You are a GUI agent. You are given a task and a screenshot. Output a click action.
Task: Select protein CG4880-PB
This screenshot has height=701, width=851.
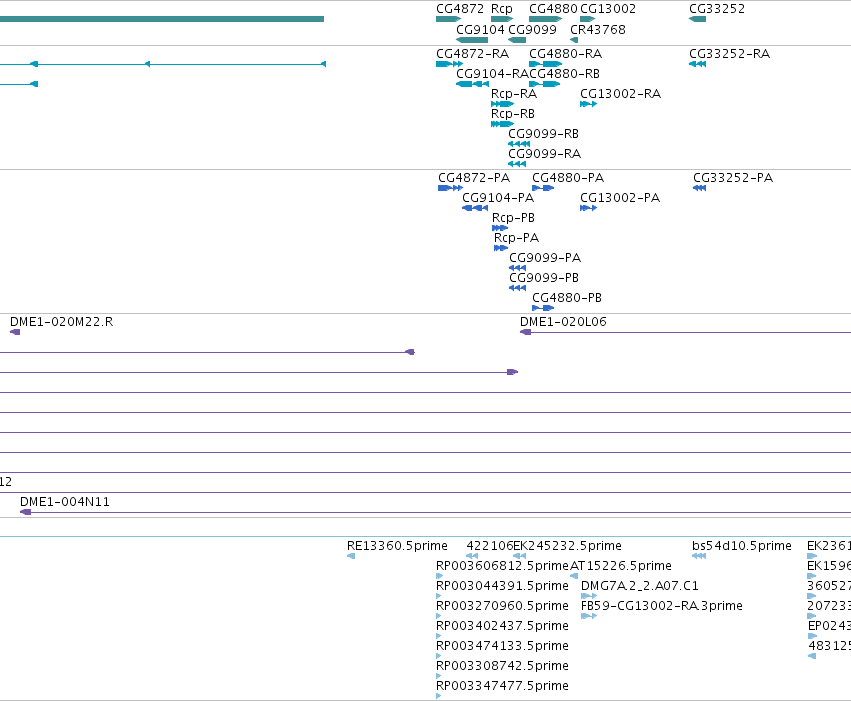(567, 298)
